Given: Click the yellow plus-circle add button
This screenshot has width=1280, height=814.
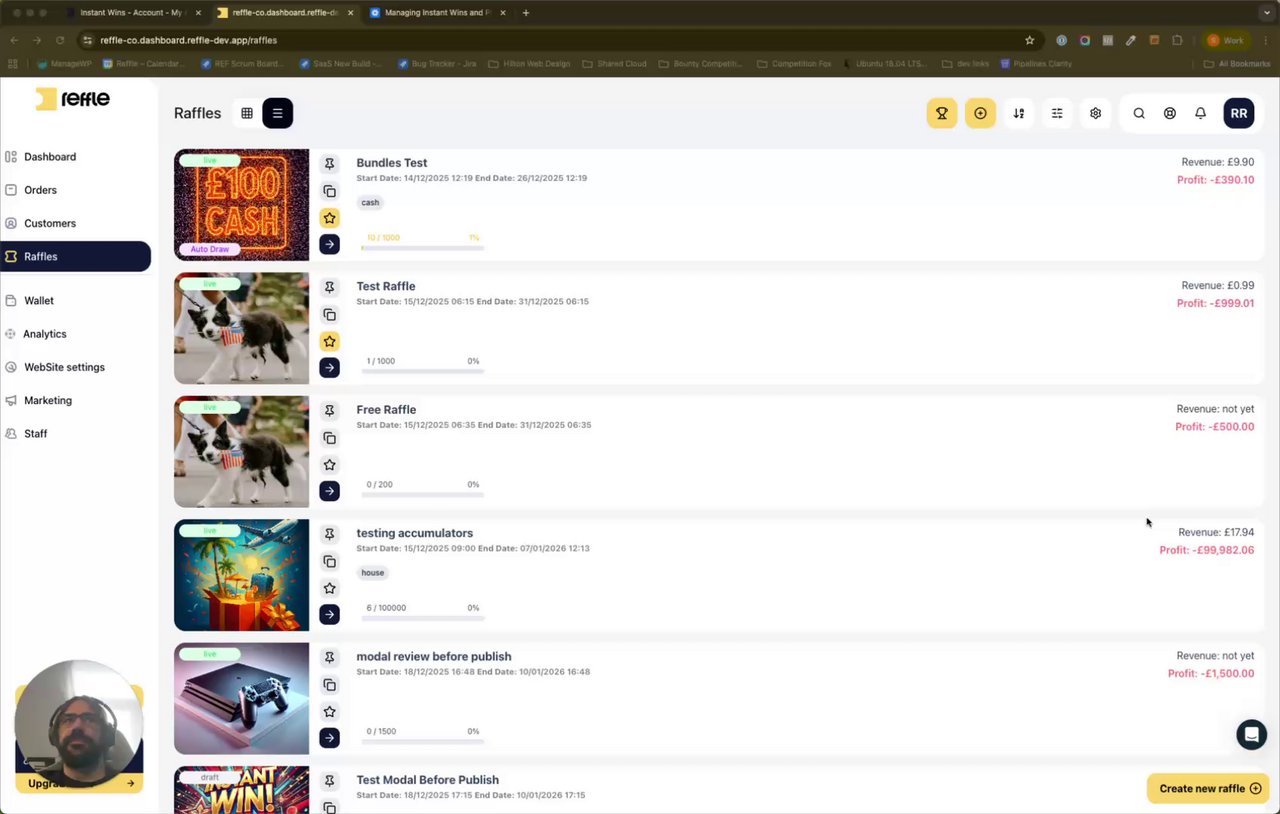Looking at the screenshot, I should coord(980,113).
